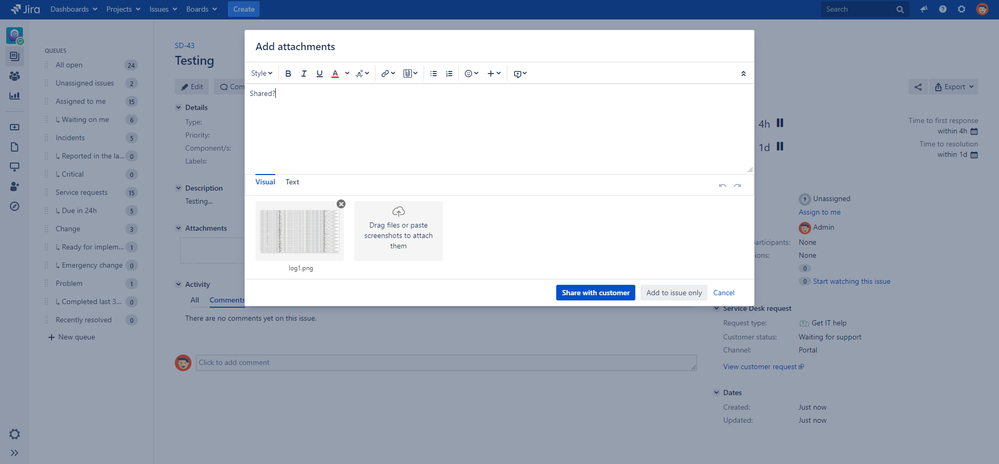Click inside the comment text area
The width and height of the screenshot is (999, 464).
click(x=499, y=128)
